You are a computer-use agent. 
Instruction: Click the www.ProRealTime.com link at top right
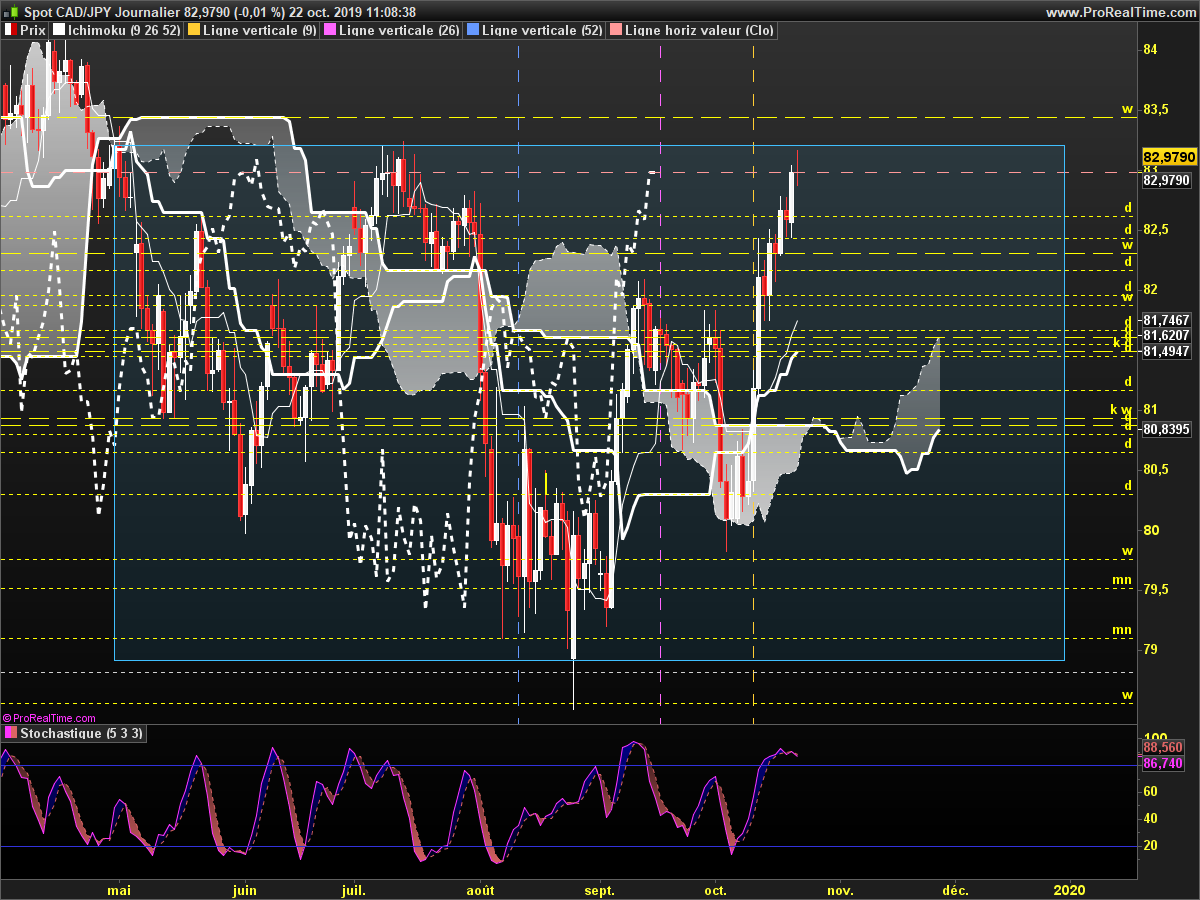[x=1119, y=12]
